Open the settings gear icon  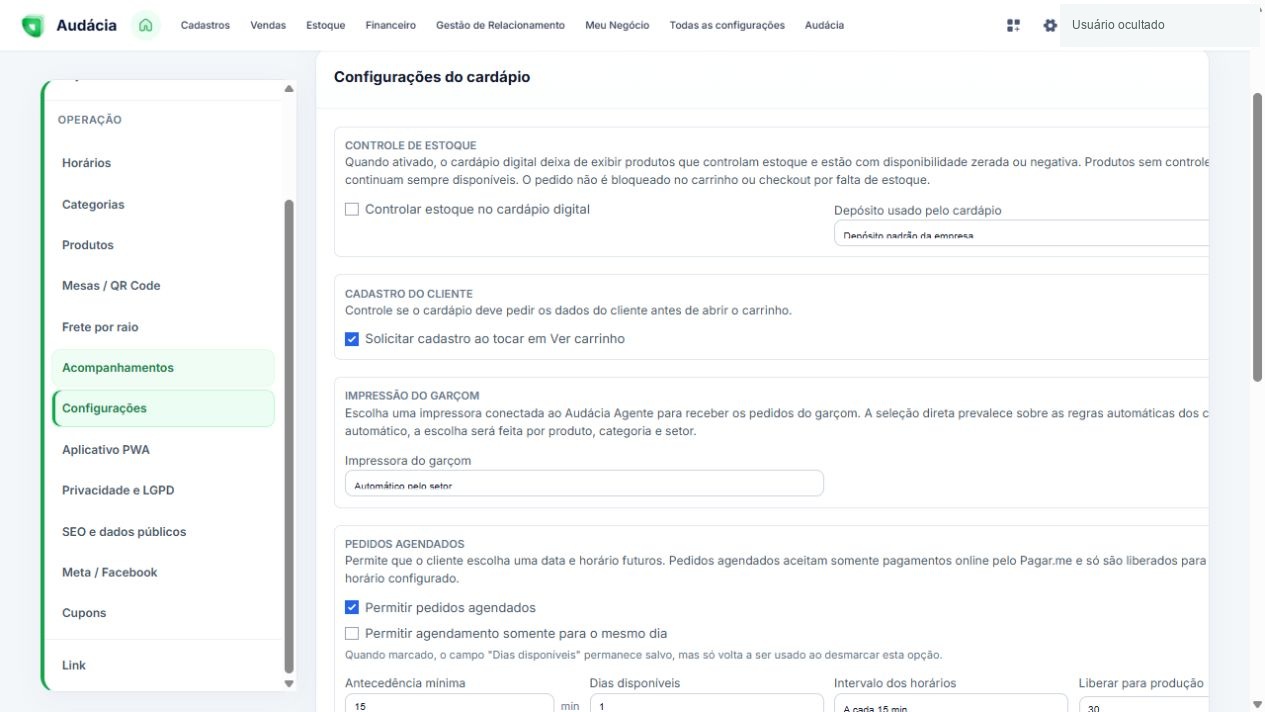pyautogui.click(x=1050, y=25)
